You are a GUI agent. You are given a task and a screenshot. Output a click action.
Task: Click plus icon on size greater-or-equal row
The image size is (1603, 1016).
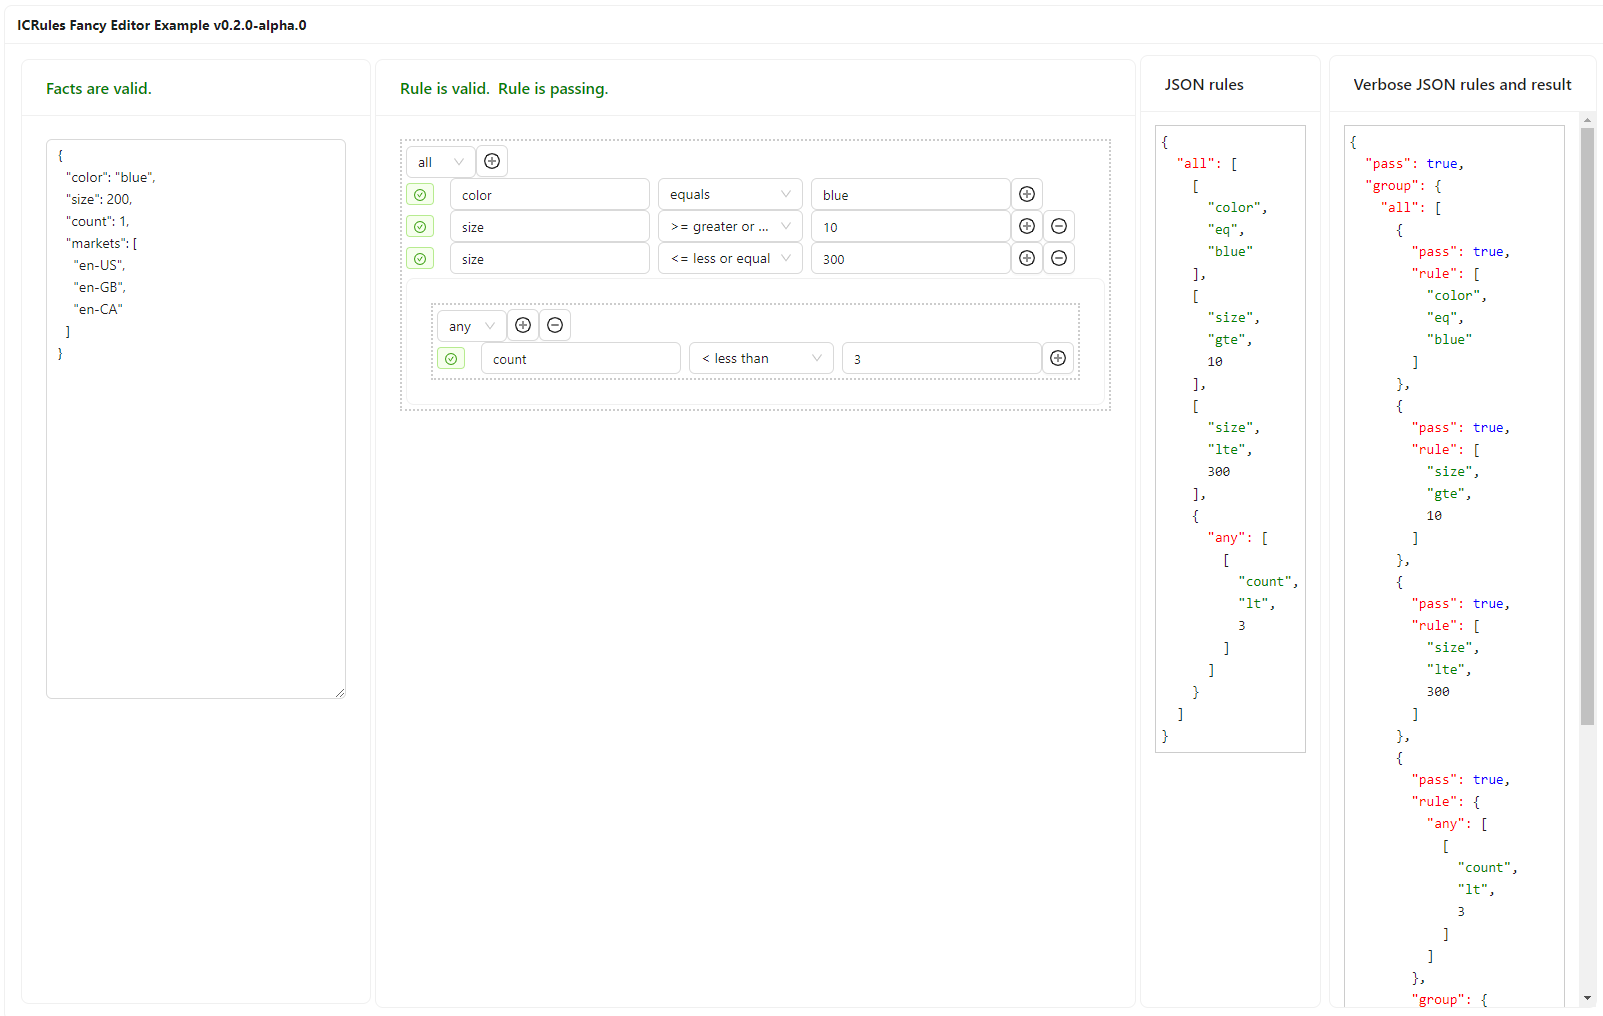pyautogui.click(x=1027, y=226)
